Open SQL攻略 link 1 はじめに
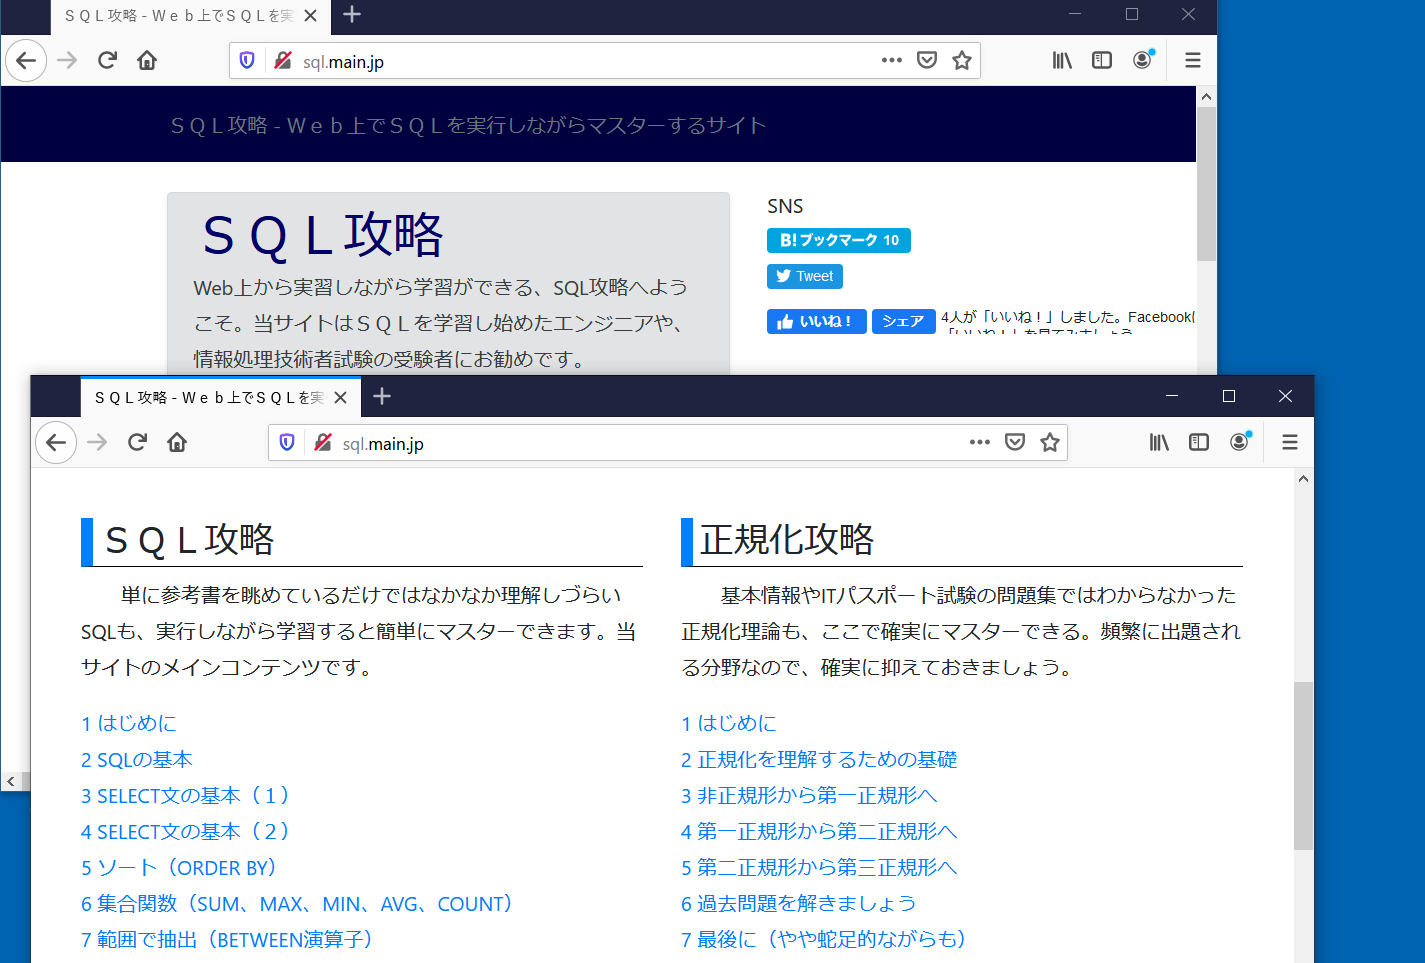This screenshot has height=963, width=1425. coord(129,723)
